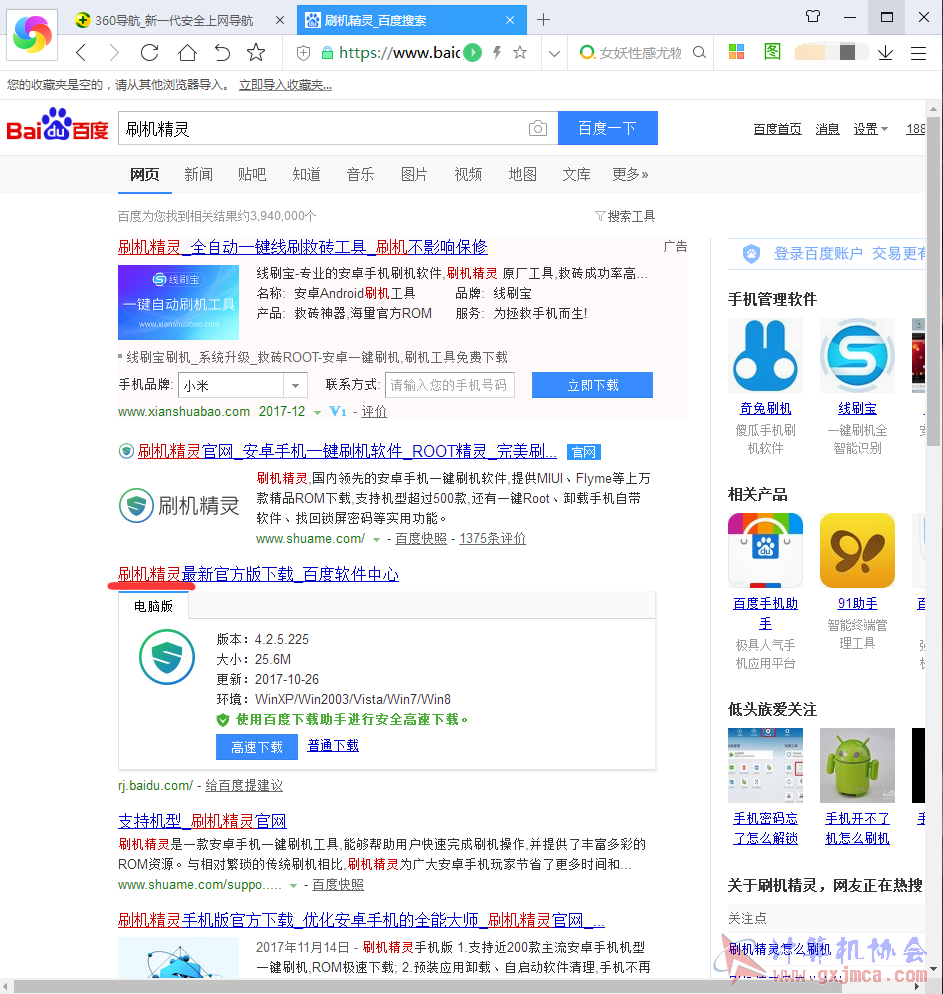This screenshot has height=994, width=943.
Task: Close the 360导航 tab
Action: 279,20
